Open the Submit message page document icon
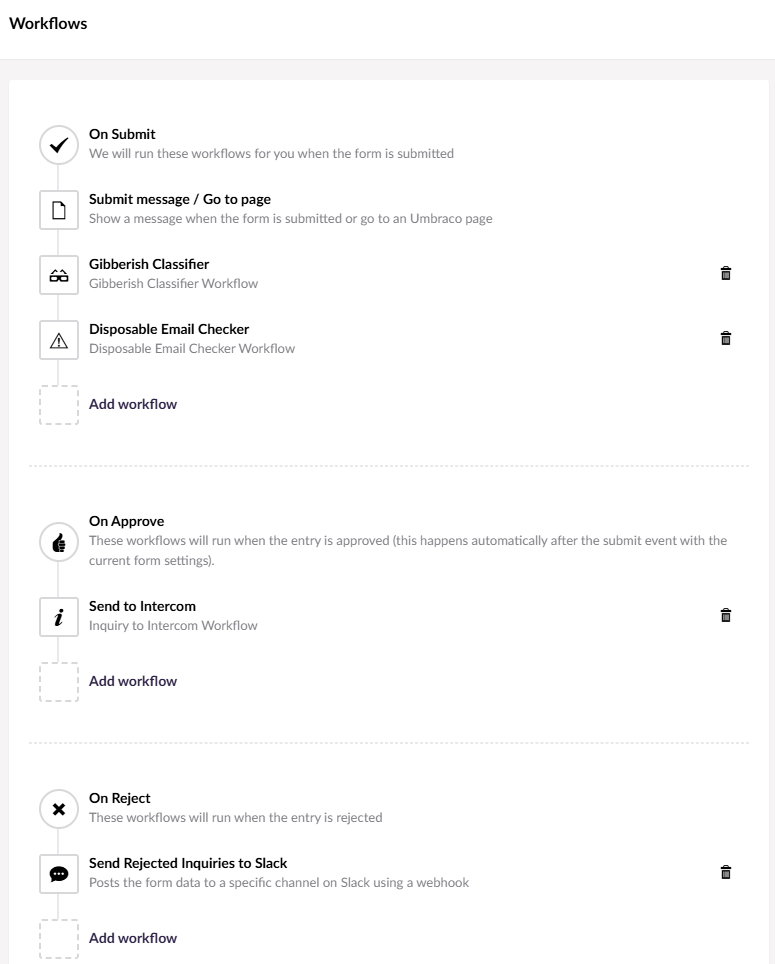 click(x=59, y=210)
